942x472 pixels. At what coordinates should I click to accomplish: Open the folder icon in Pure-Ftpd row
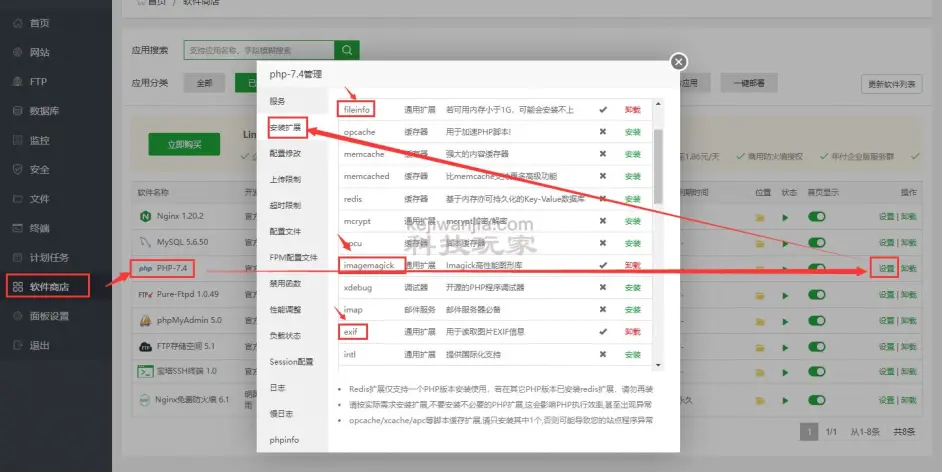(760, 295)
